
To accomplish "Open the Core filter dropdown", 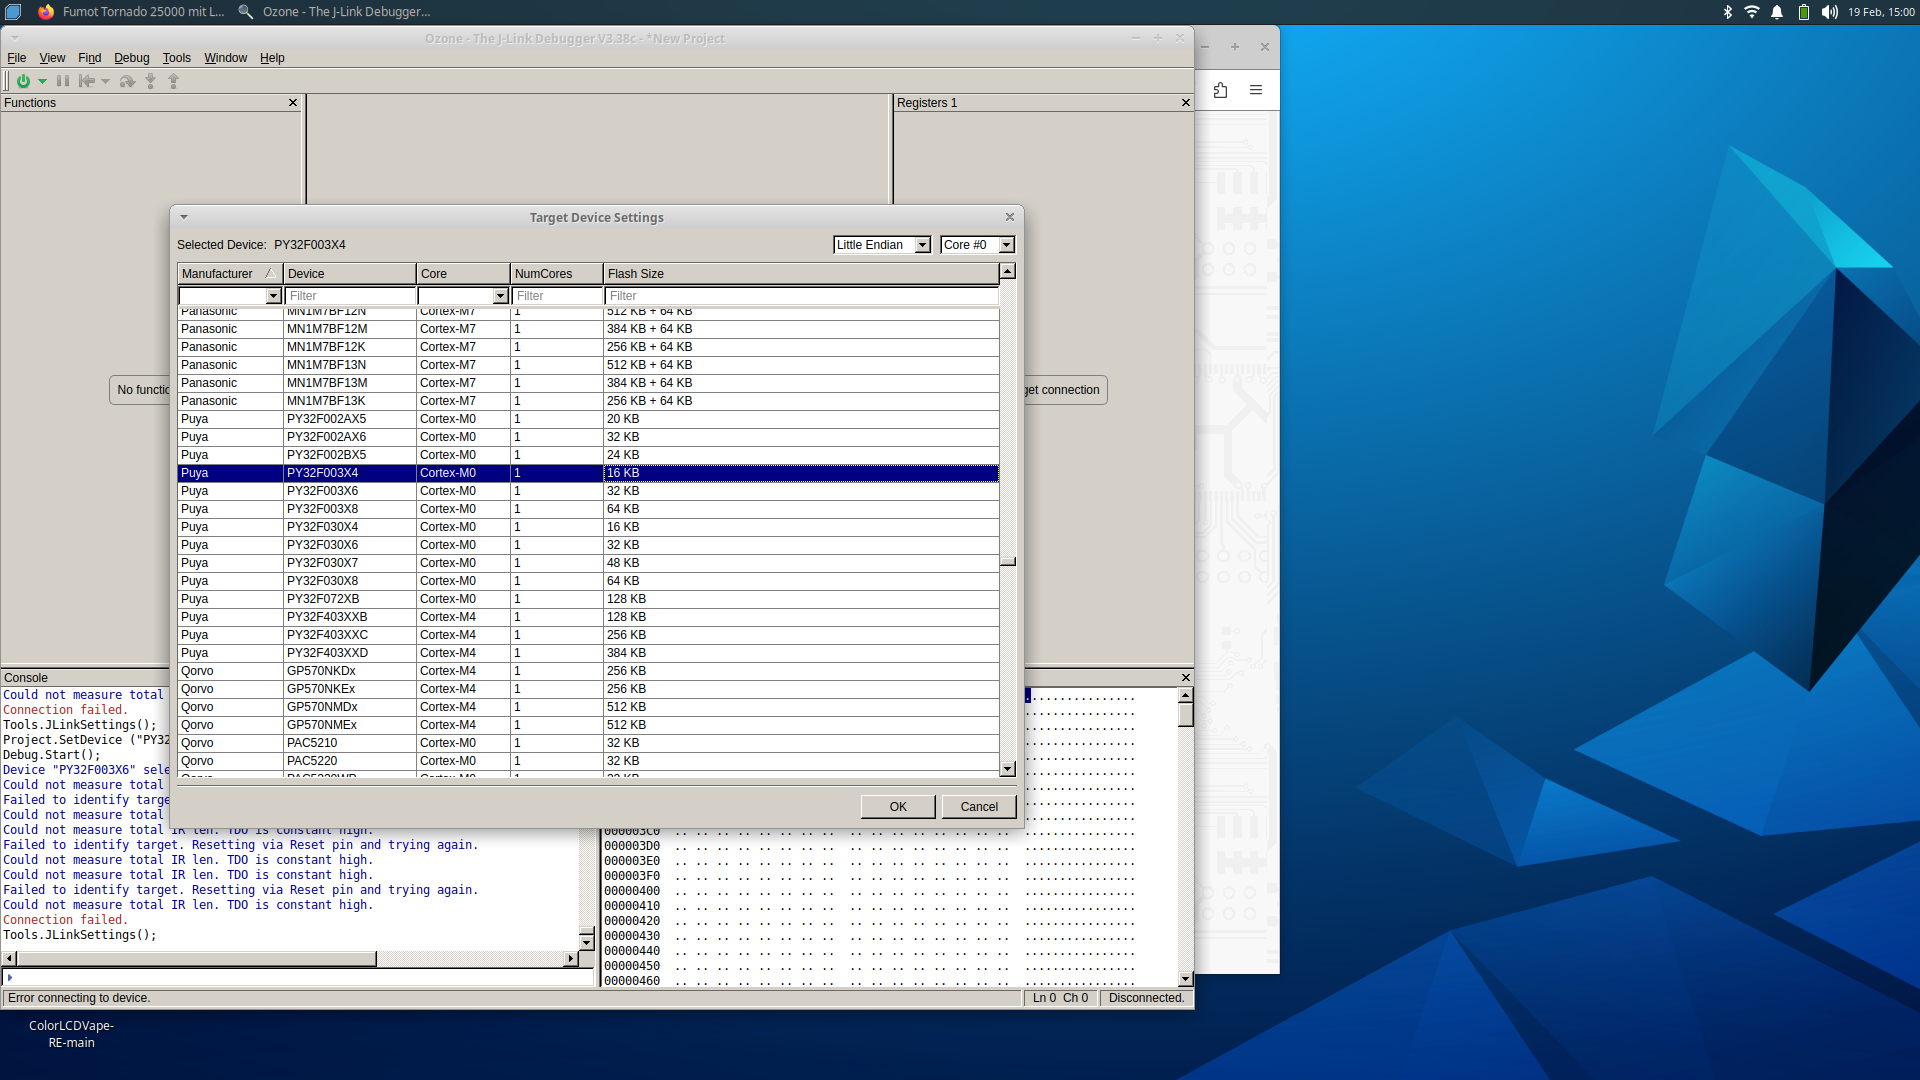I will point(500,296).
